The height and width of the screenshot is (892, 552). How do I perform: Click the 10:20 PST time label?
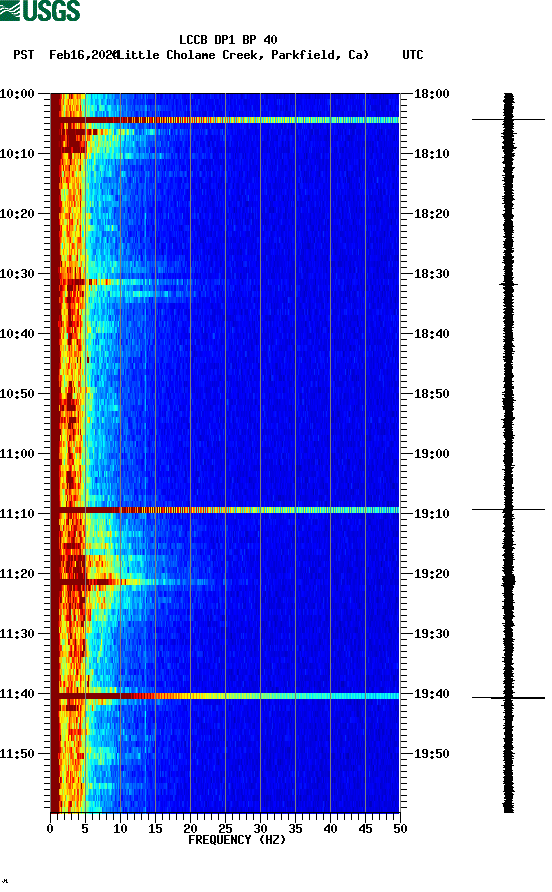tap(17, 214)
